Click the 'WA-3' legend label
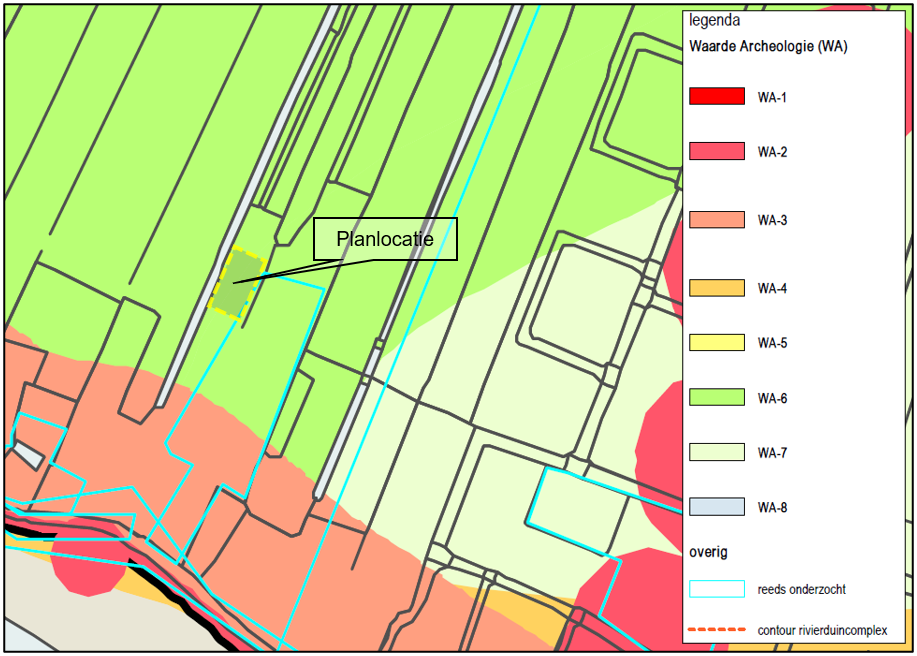This screenshot has width=917, height=656. point(772,220)
